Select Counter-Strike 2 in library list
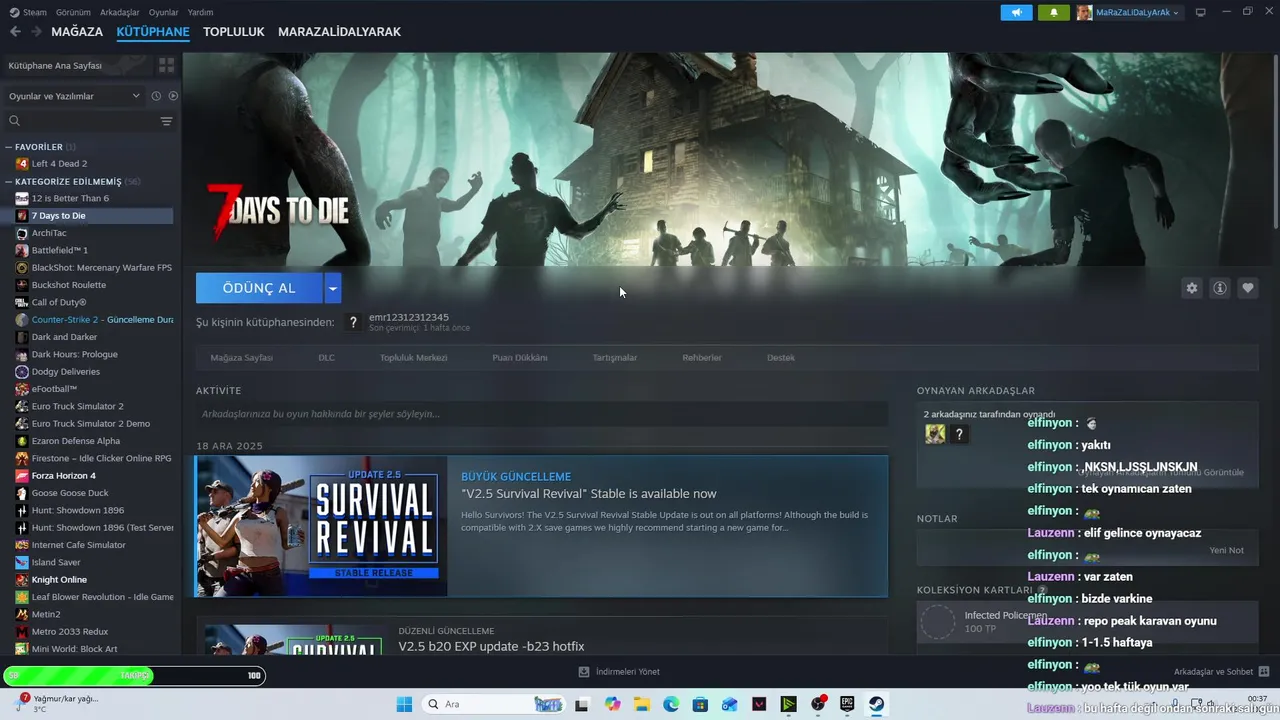The image size is (1280, 720). point(95,320)
